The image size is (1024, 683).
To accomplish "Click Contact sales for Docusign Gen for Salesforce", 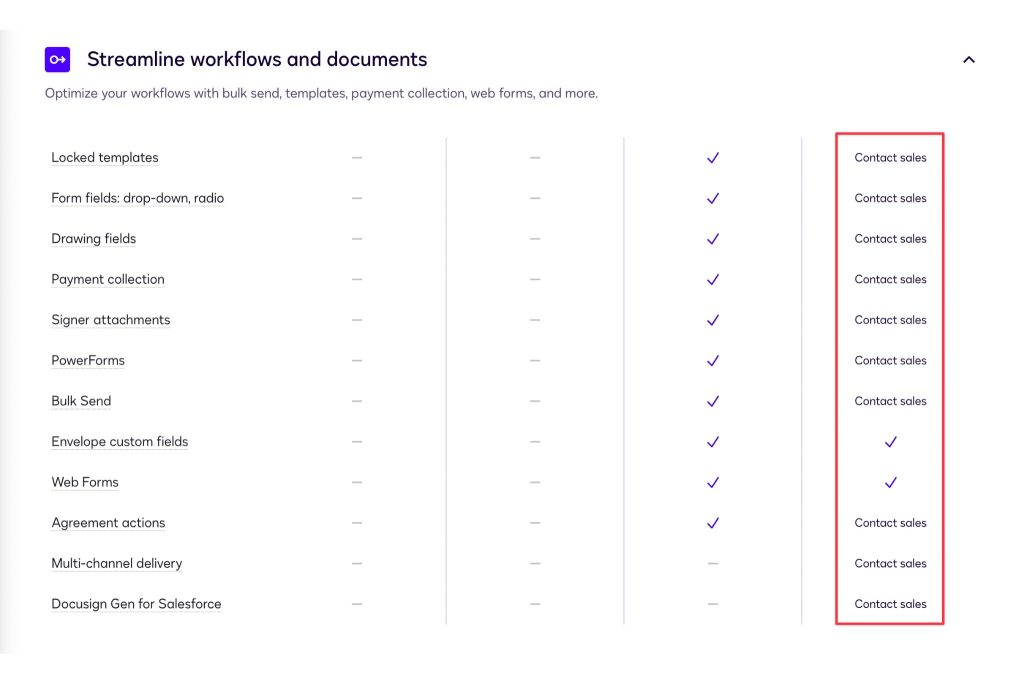I will point(890,604).
